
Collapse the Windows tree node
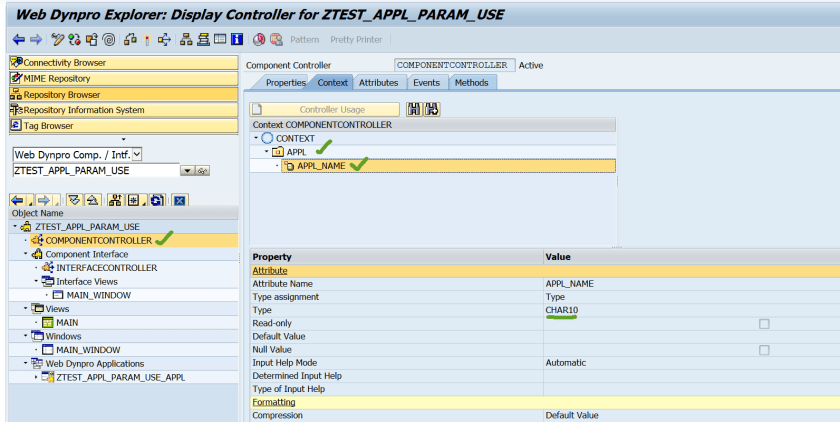[x=26, y=336]
